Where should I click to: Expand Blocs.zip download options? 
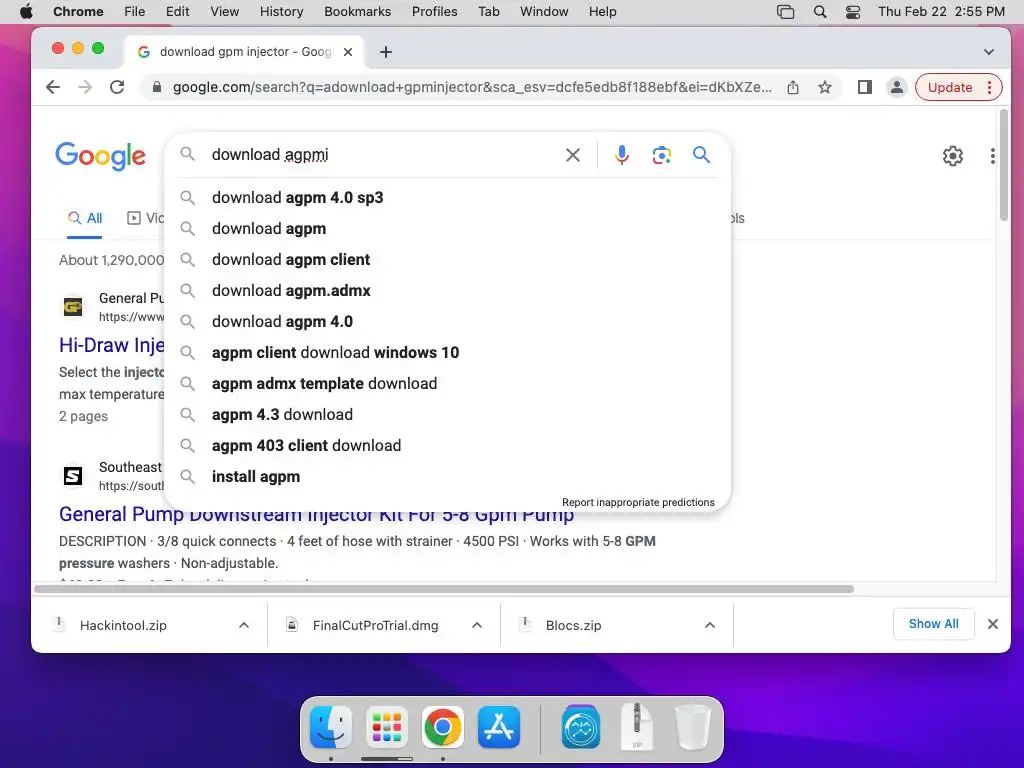click(x=710, y=625)
